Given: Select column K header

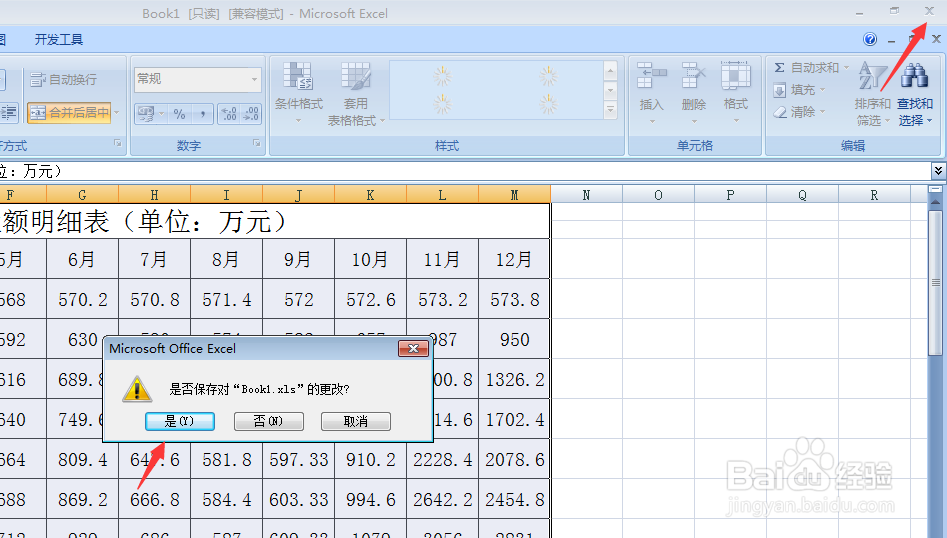Looking at the screenshot, I should [x=370, y=195].
